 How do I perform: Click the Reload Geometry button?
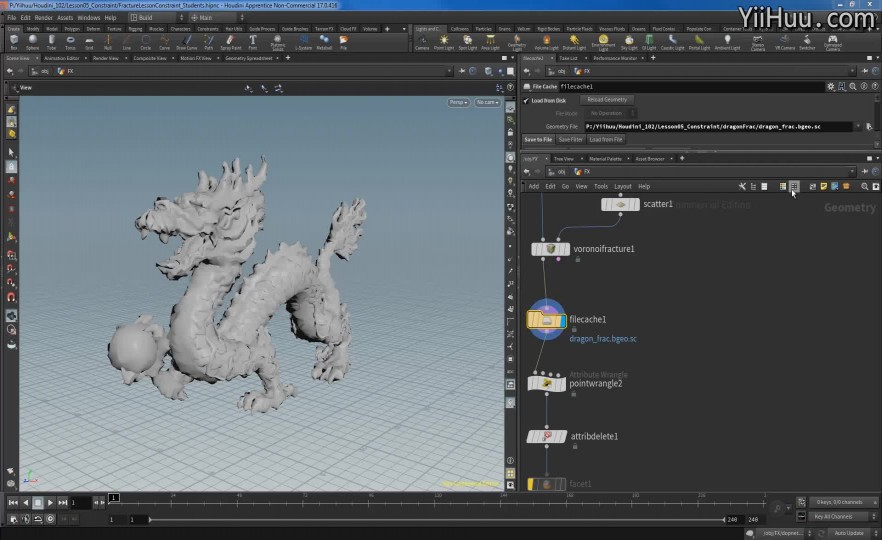tap(607, 100)
